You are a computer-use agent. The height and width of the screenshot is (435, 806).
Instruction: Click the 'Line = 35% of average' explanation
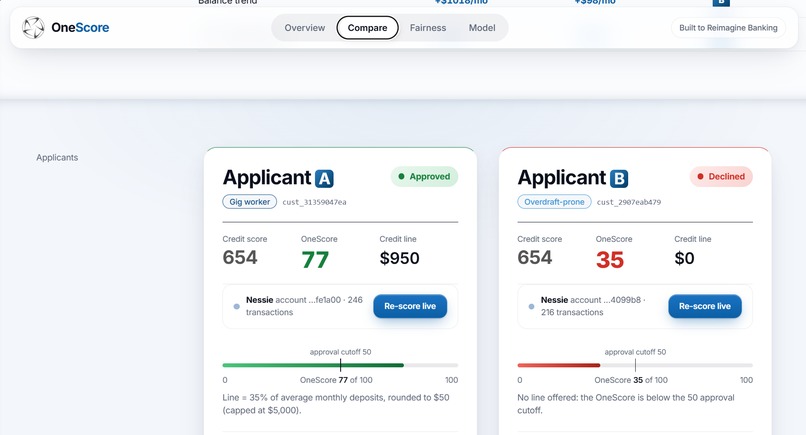click(336, 404)
